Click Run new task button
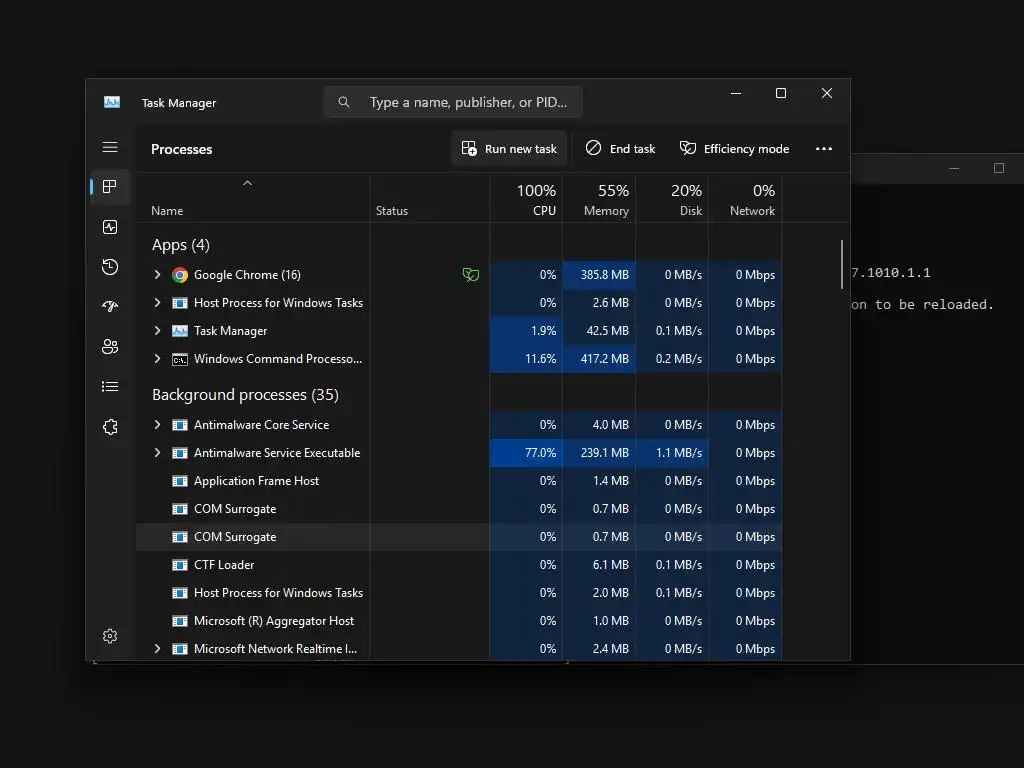Viewport: 1024px width, 768px height. coord(509,149)
